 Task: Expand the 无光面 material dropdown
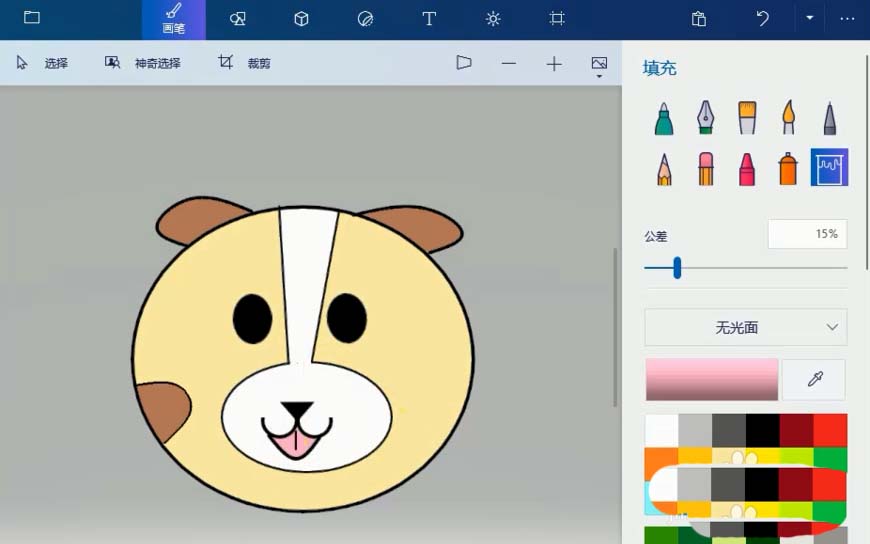pyautogui.click(x=746, y=328)
